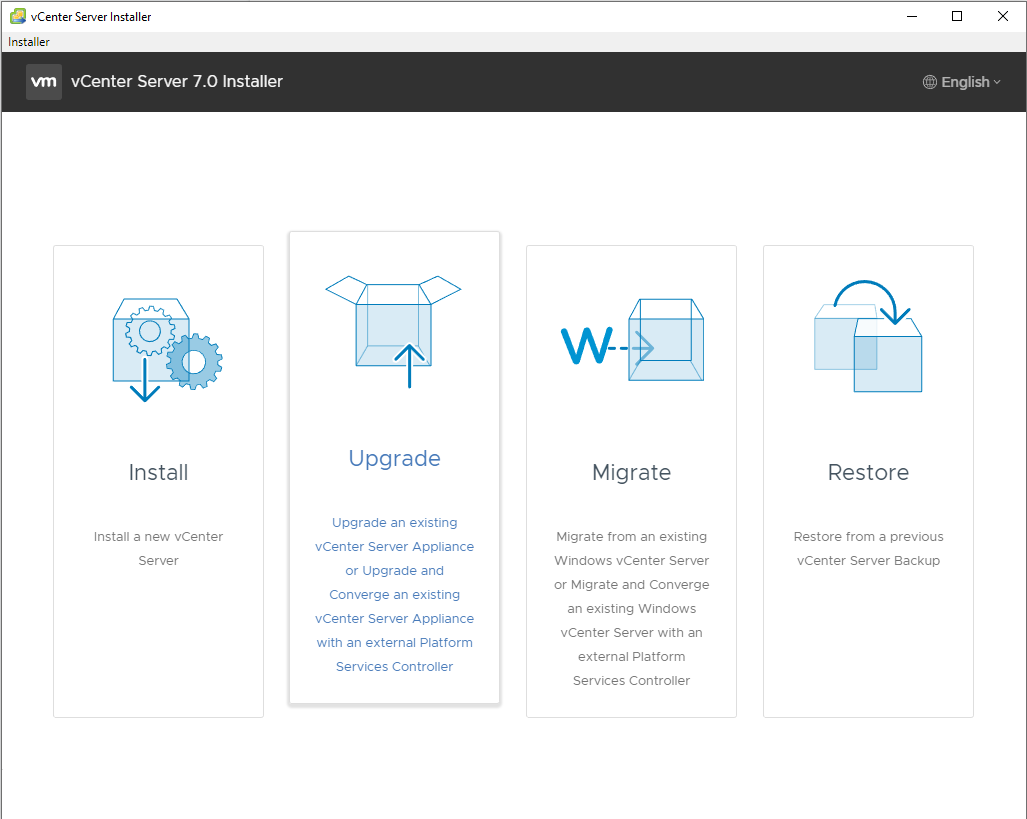Image resolution: width=1027 pixels, height=819 pixels.
Task: Choose the Upgrade heading
Action: click(394, 459)
